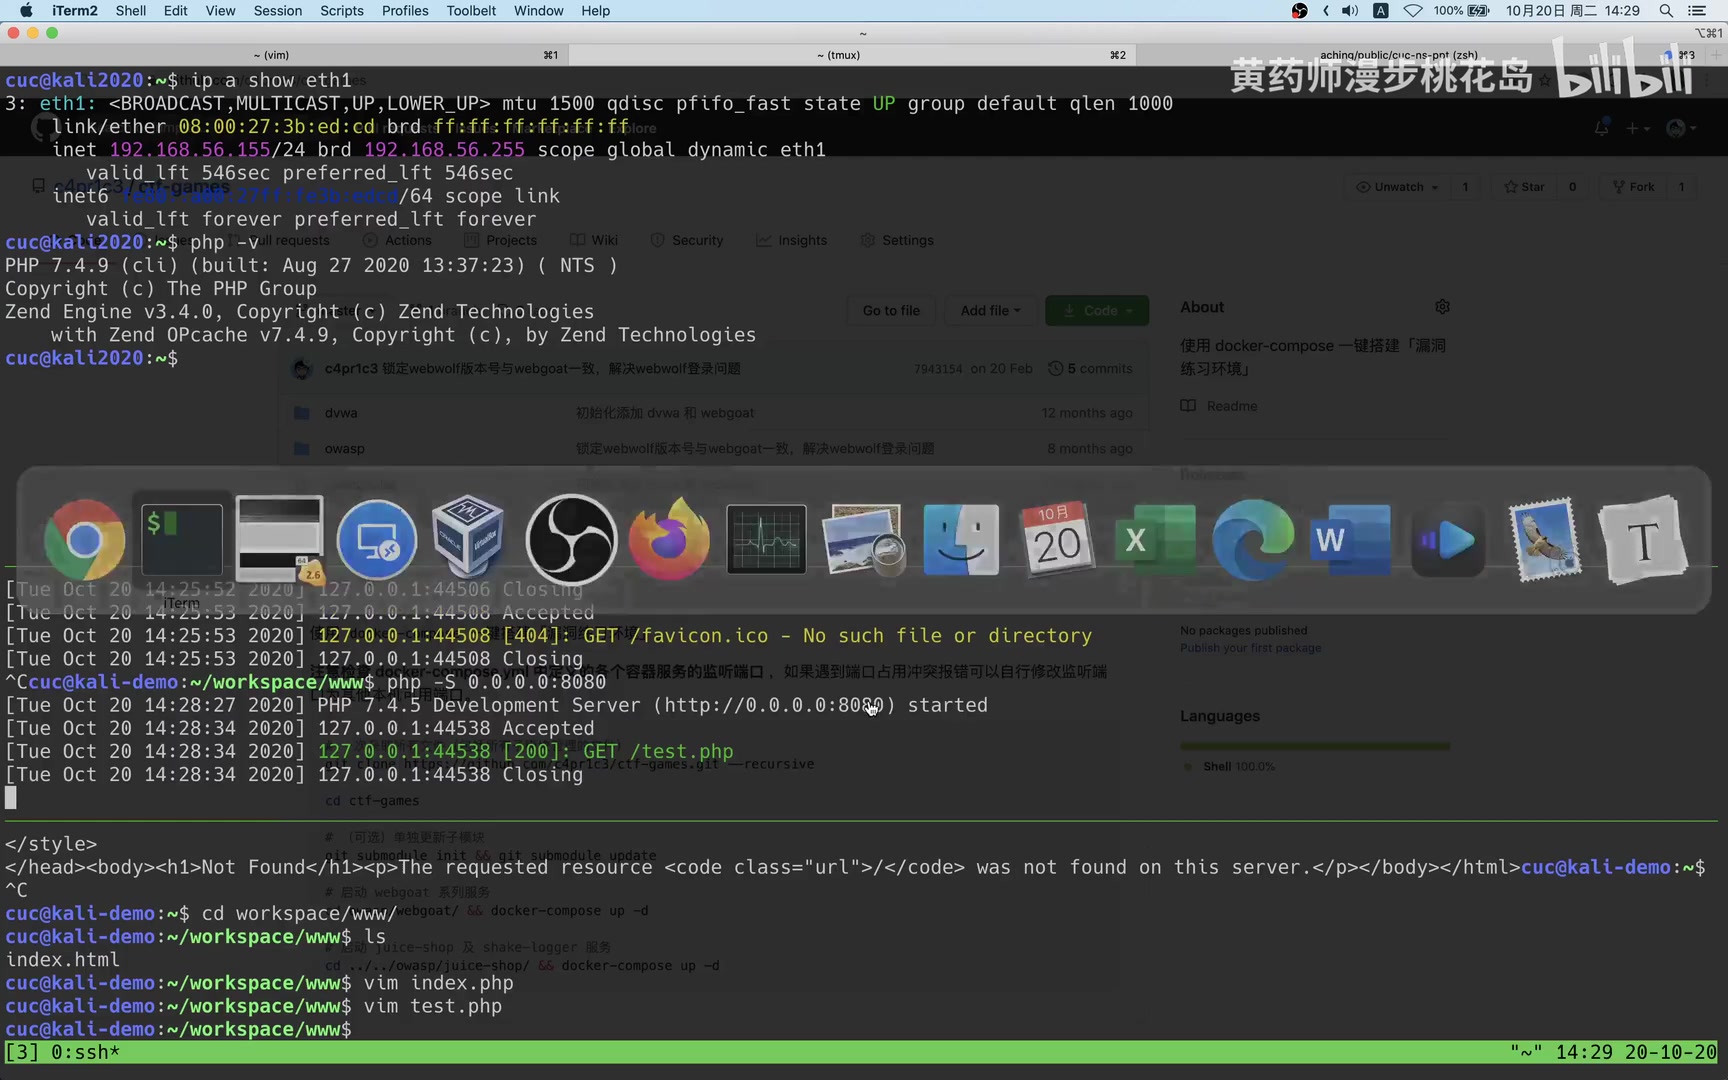
Task: Select Excel in the app switcher
Action: pyautogui.click(x=1156, y=540)
